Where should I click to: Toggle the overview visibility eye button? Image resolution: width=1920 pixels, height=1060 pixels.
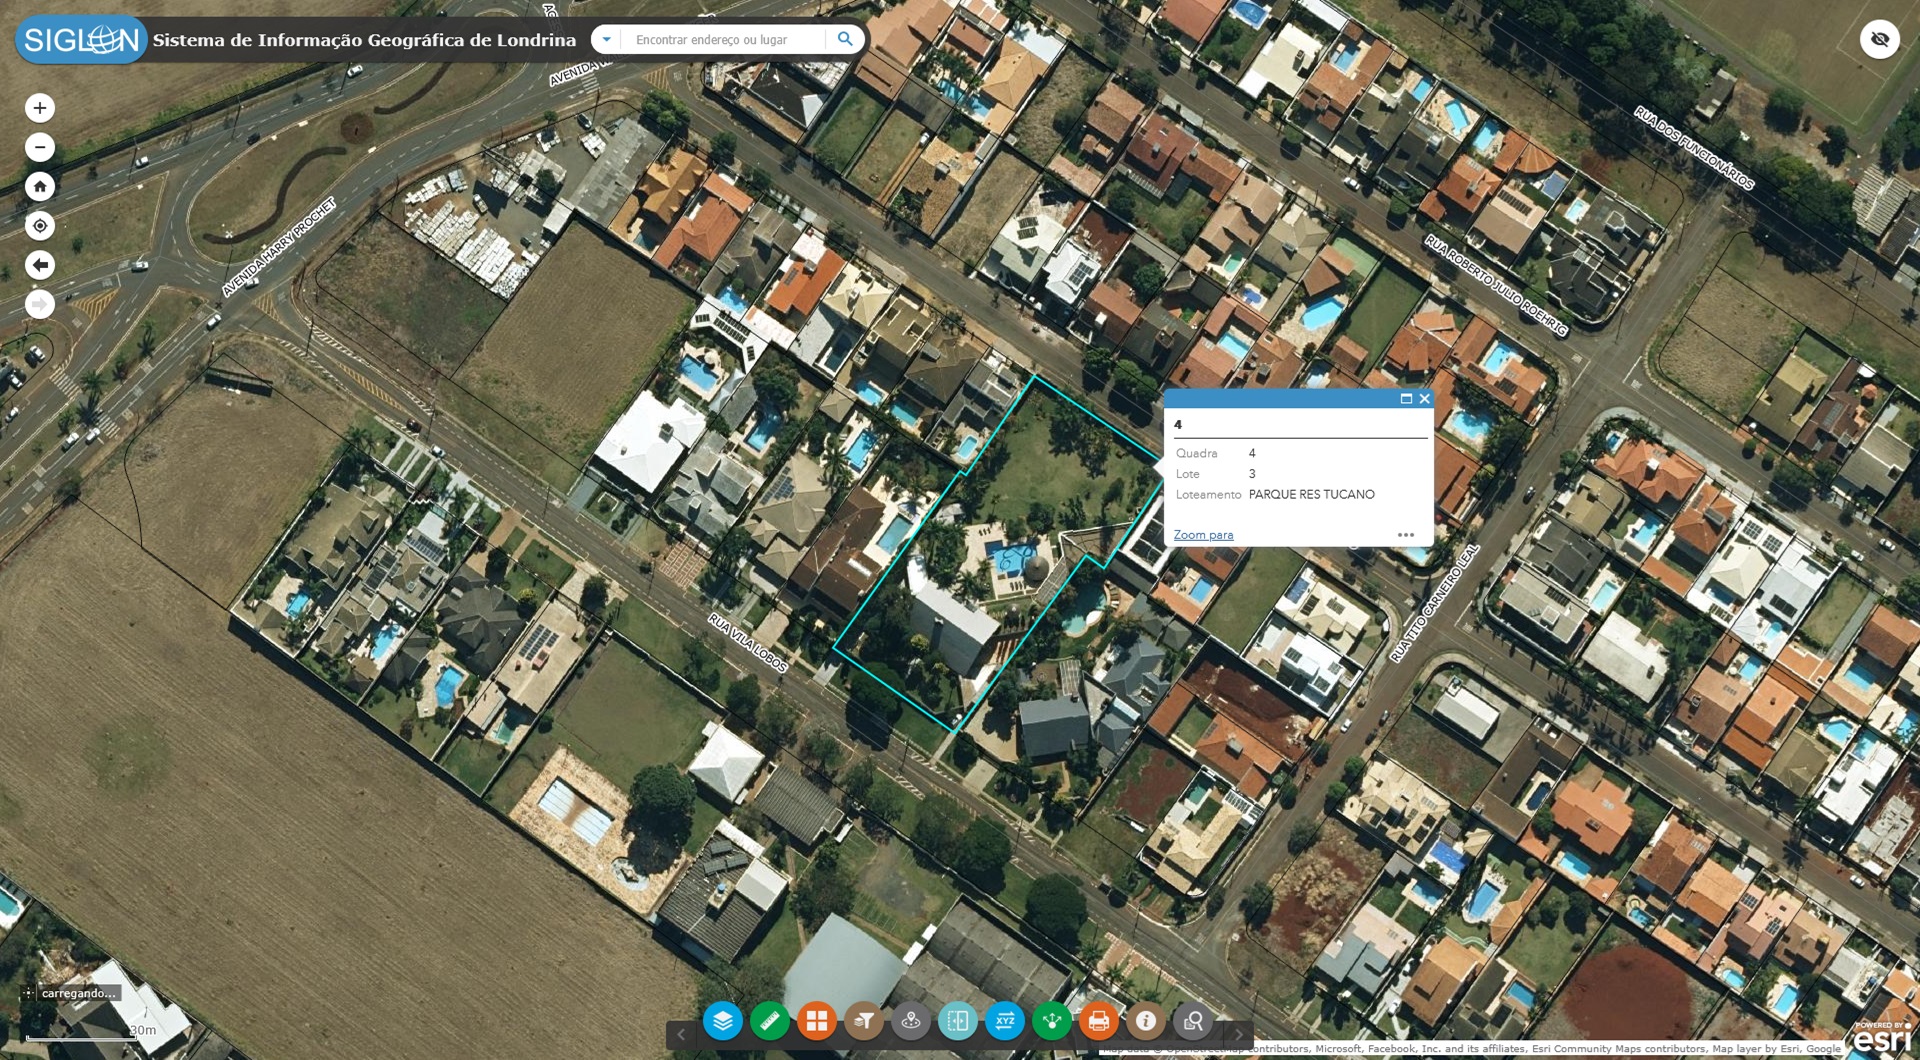(x=1880, y=40)
